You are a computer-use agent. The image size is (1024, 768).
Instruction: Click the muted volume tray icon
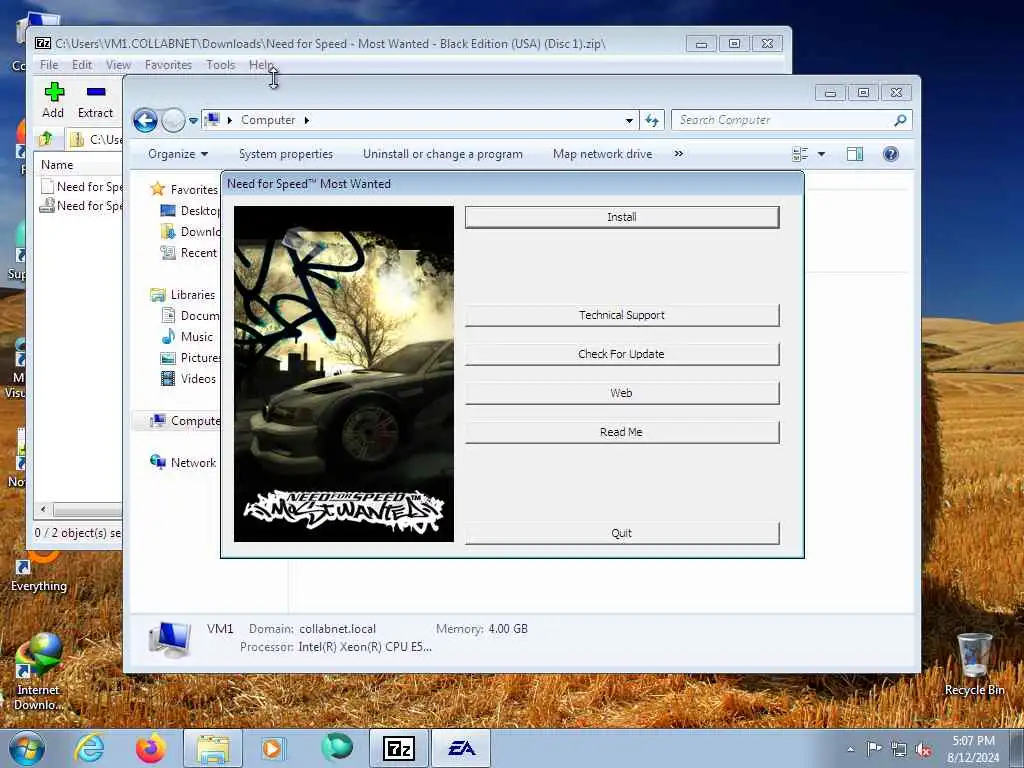[x=923, y=750]
